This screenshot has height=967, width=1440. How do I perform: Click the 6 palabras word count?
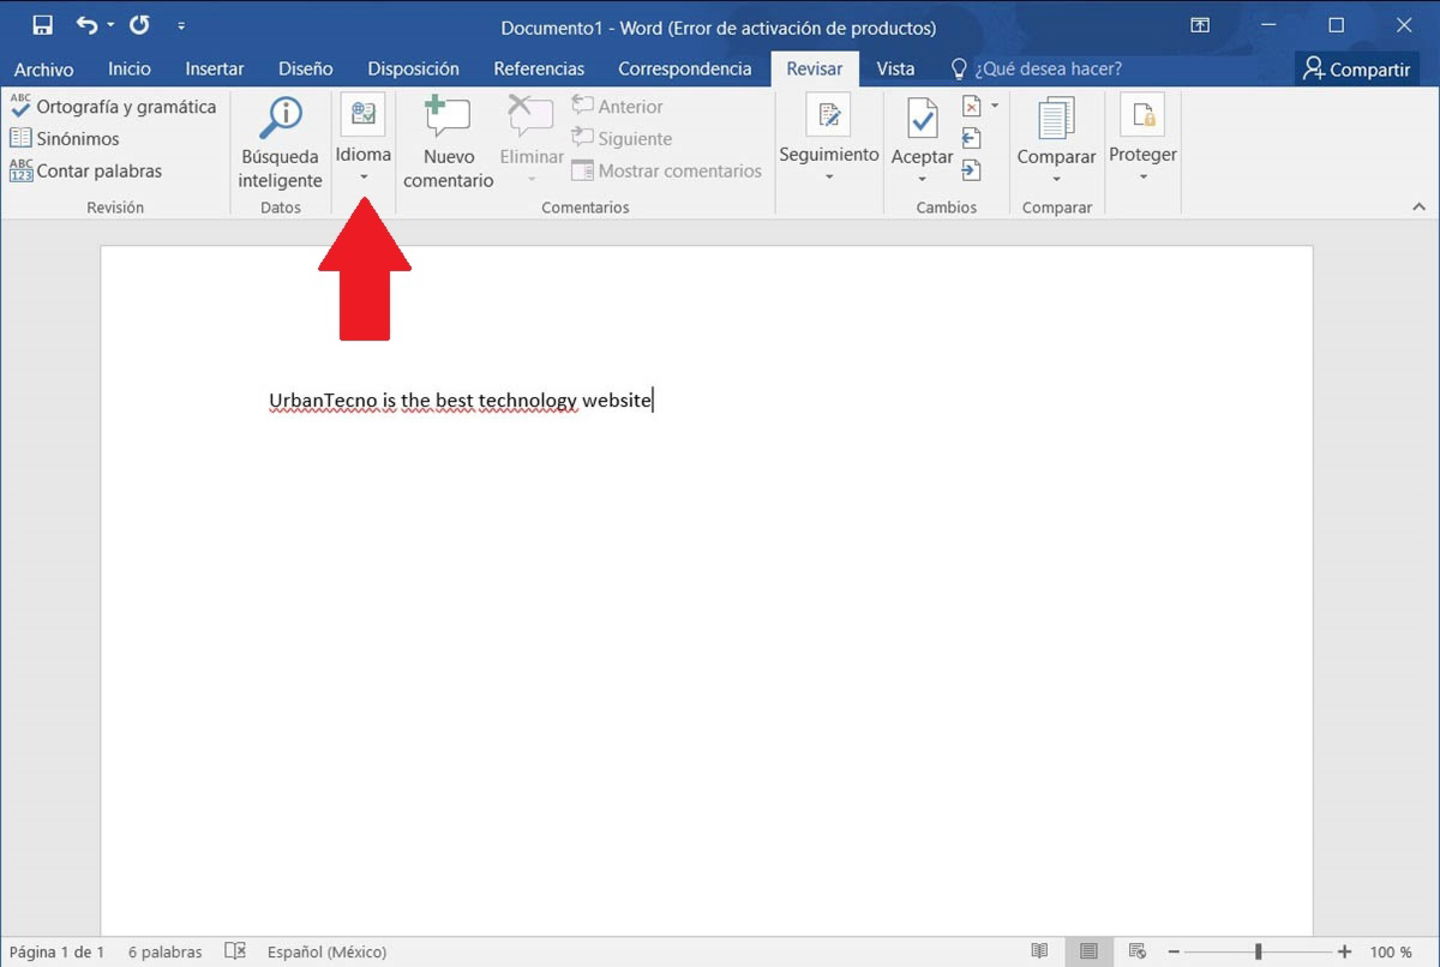pyautogui.click(x=165, y=952)
